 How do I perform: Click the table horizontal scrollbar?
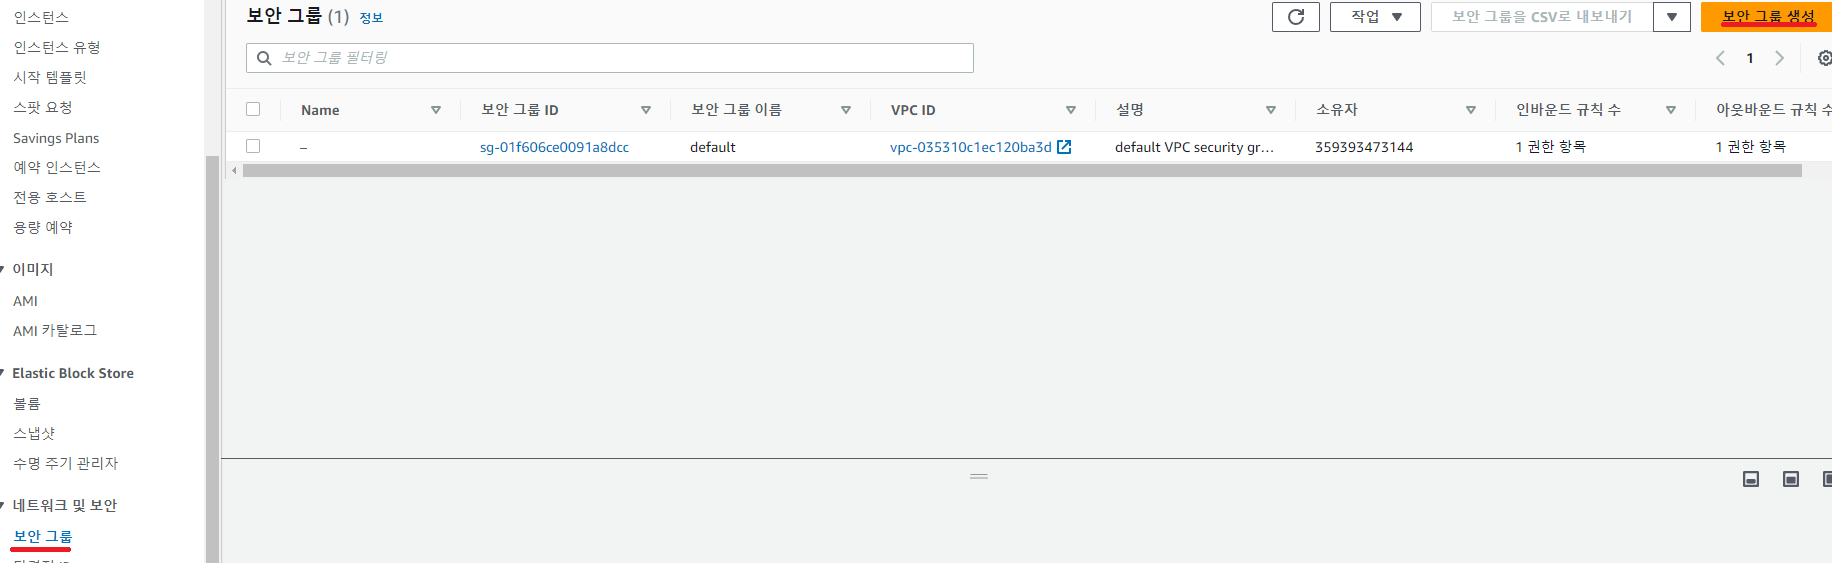pyautogui.click(x=1022, y=171)
